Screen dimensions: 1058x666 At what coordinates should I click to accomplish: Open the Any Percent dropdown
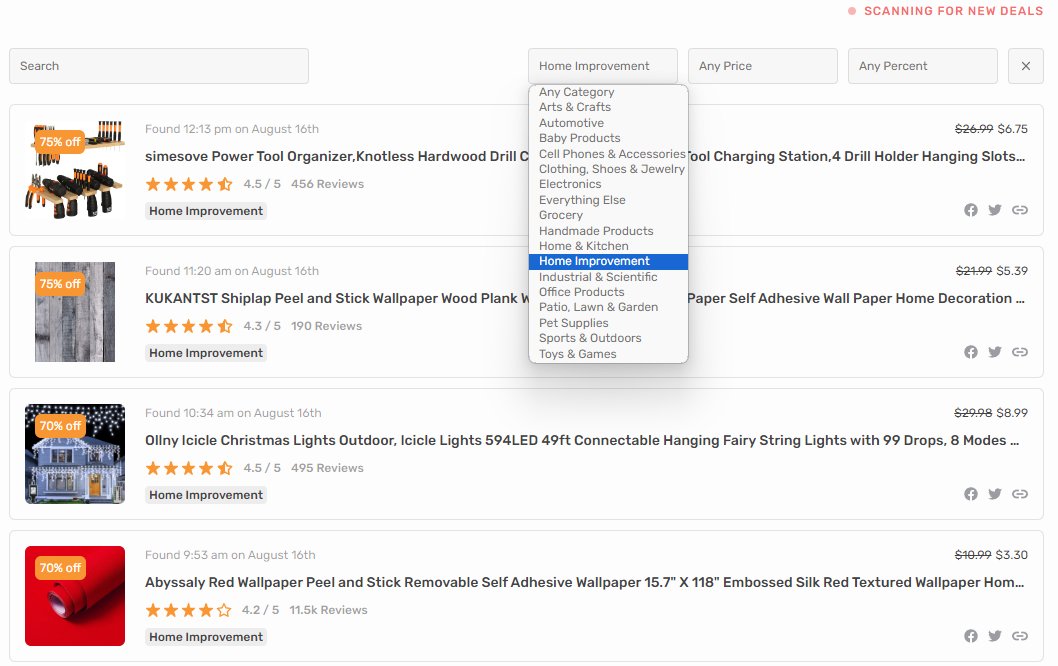pyautogui.click(x=922, y=66)
